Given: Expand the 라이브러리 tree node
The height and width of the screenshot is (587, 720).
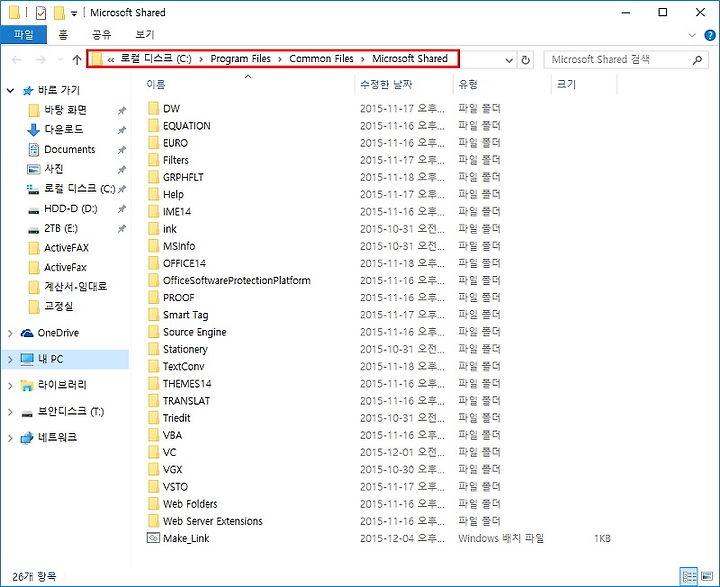Looking at the screenshot, I should click(x=10, y=386).
